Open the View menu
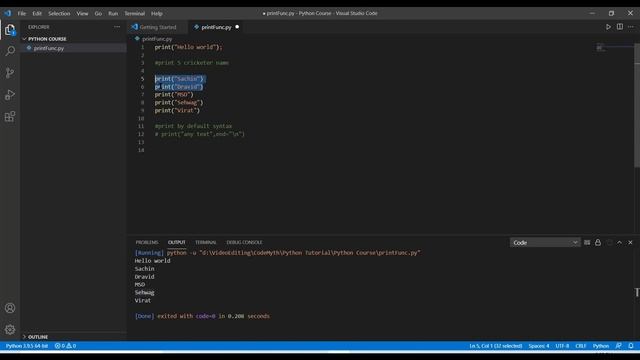The height and width of the screenshot is (360, 640). (82, 13)
